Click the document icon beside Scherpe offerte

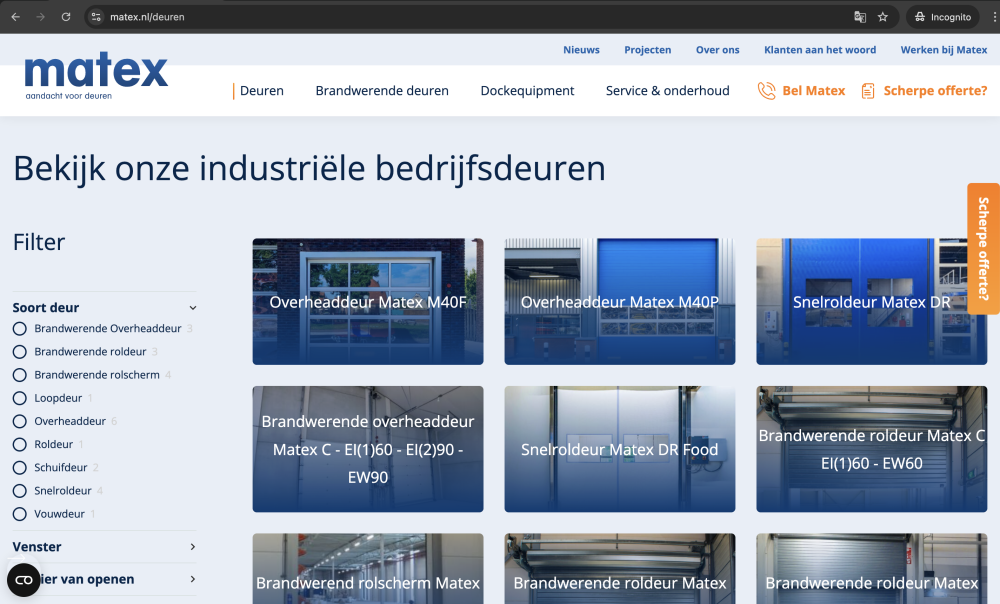click(x=868, y=91)
